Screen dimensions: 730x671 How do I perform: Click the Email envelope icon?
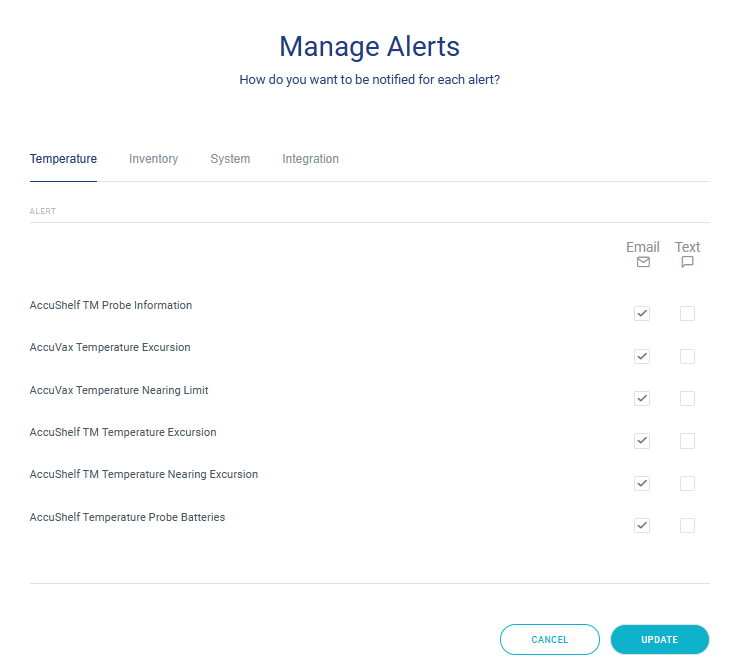(643, 262)
